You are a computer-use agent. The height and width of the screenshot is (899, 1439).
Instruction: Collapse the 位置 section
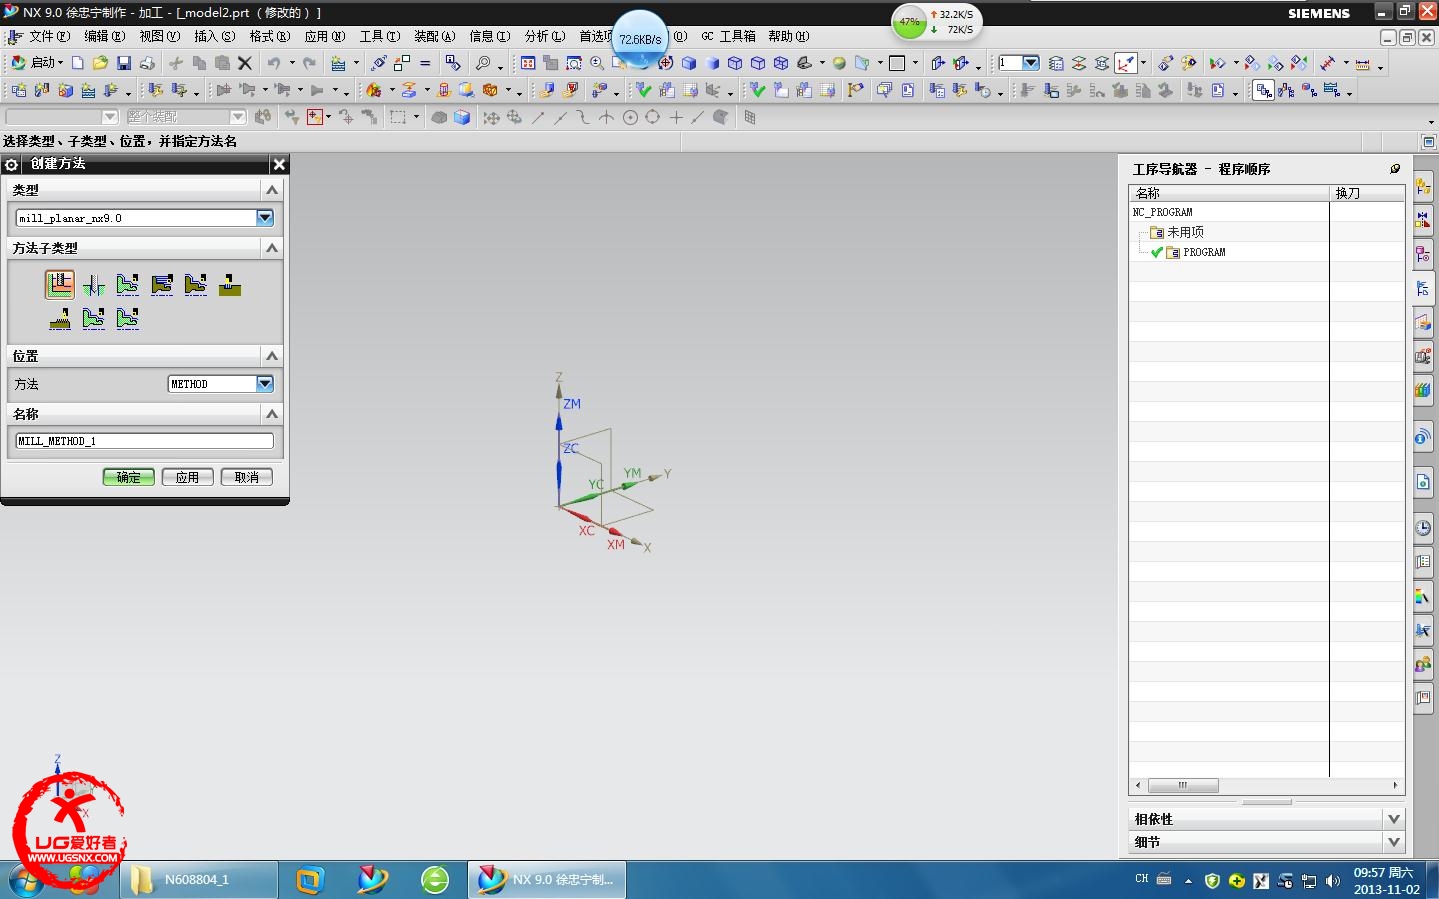pos(271,355)
